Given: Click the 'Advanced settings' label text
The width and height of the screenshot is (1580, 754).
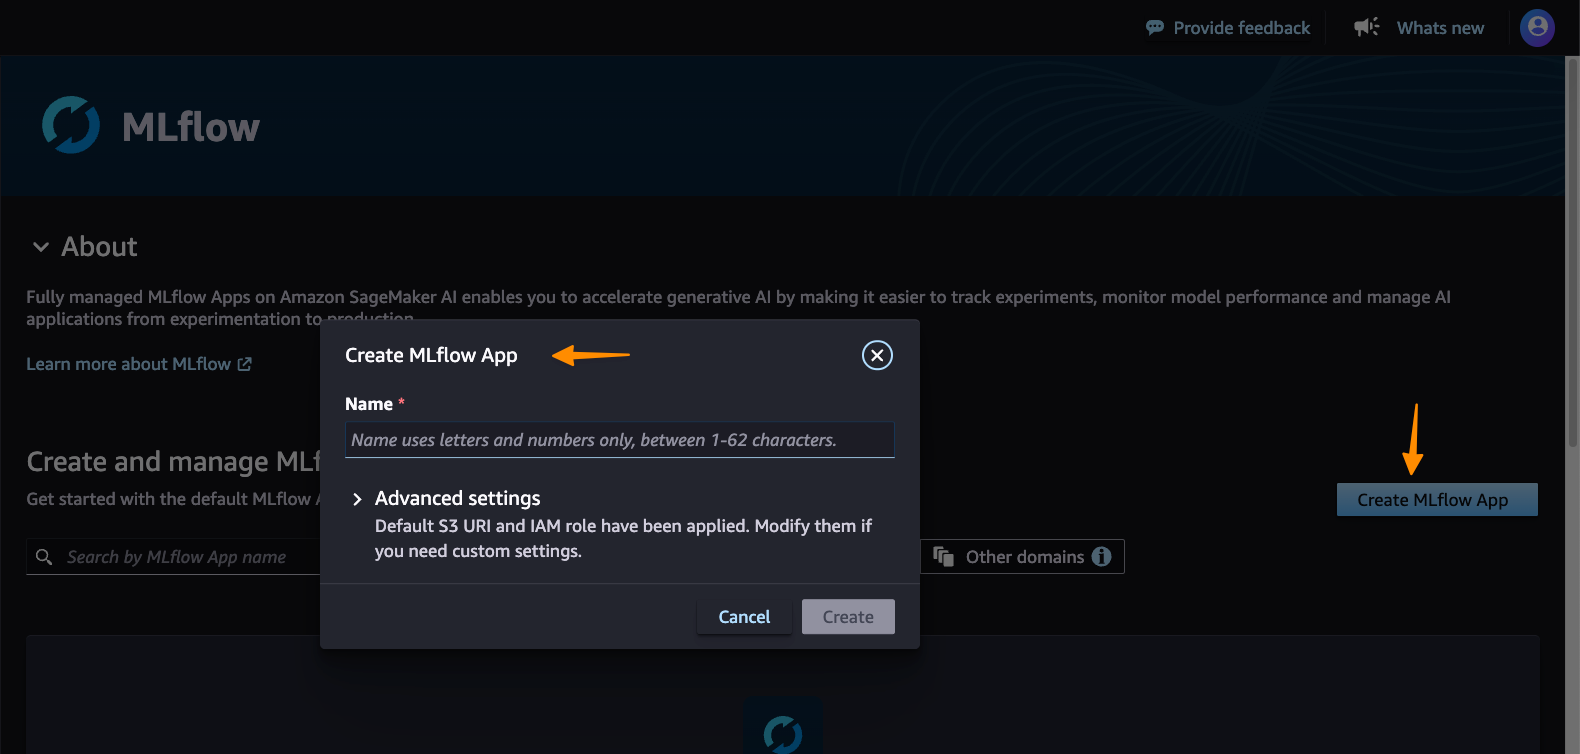Looking at the screenshot, I should coord(457,498).
